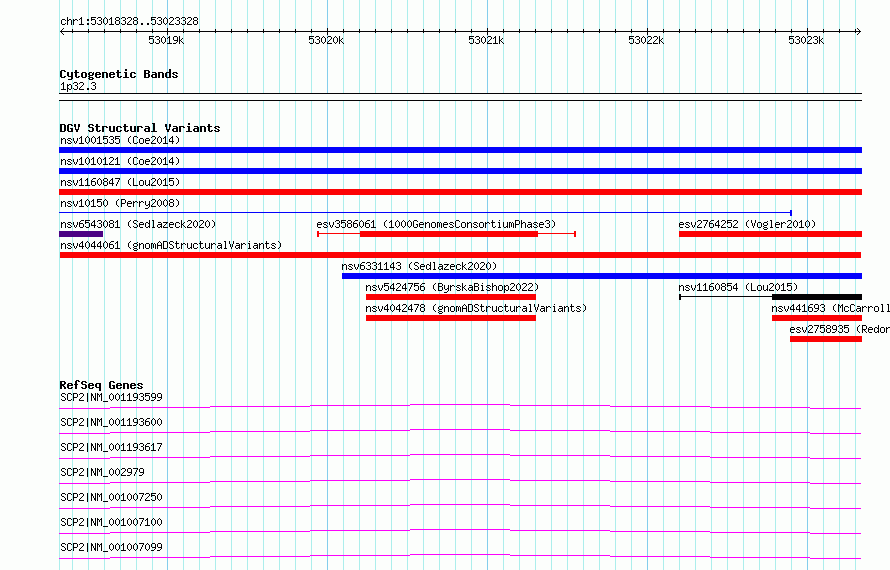
Task: Select the SCP2|NM_001193617 gene label
Action: point(111,447)
